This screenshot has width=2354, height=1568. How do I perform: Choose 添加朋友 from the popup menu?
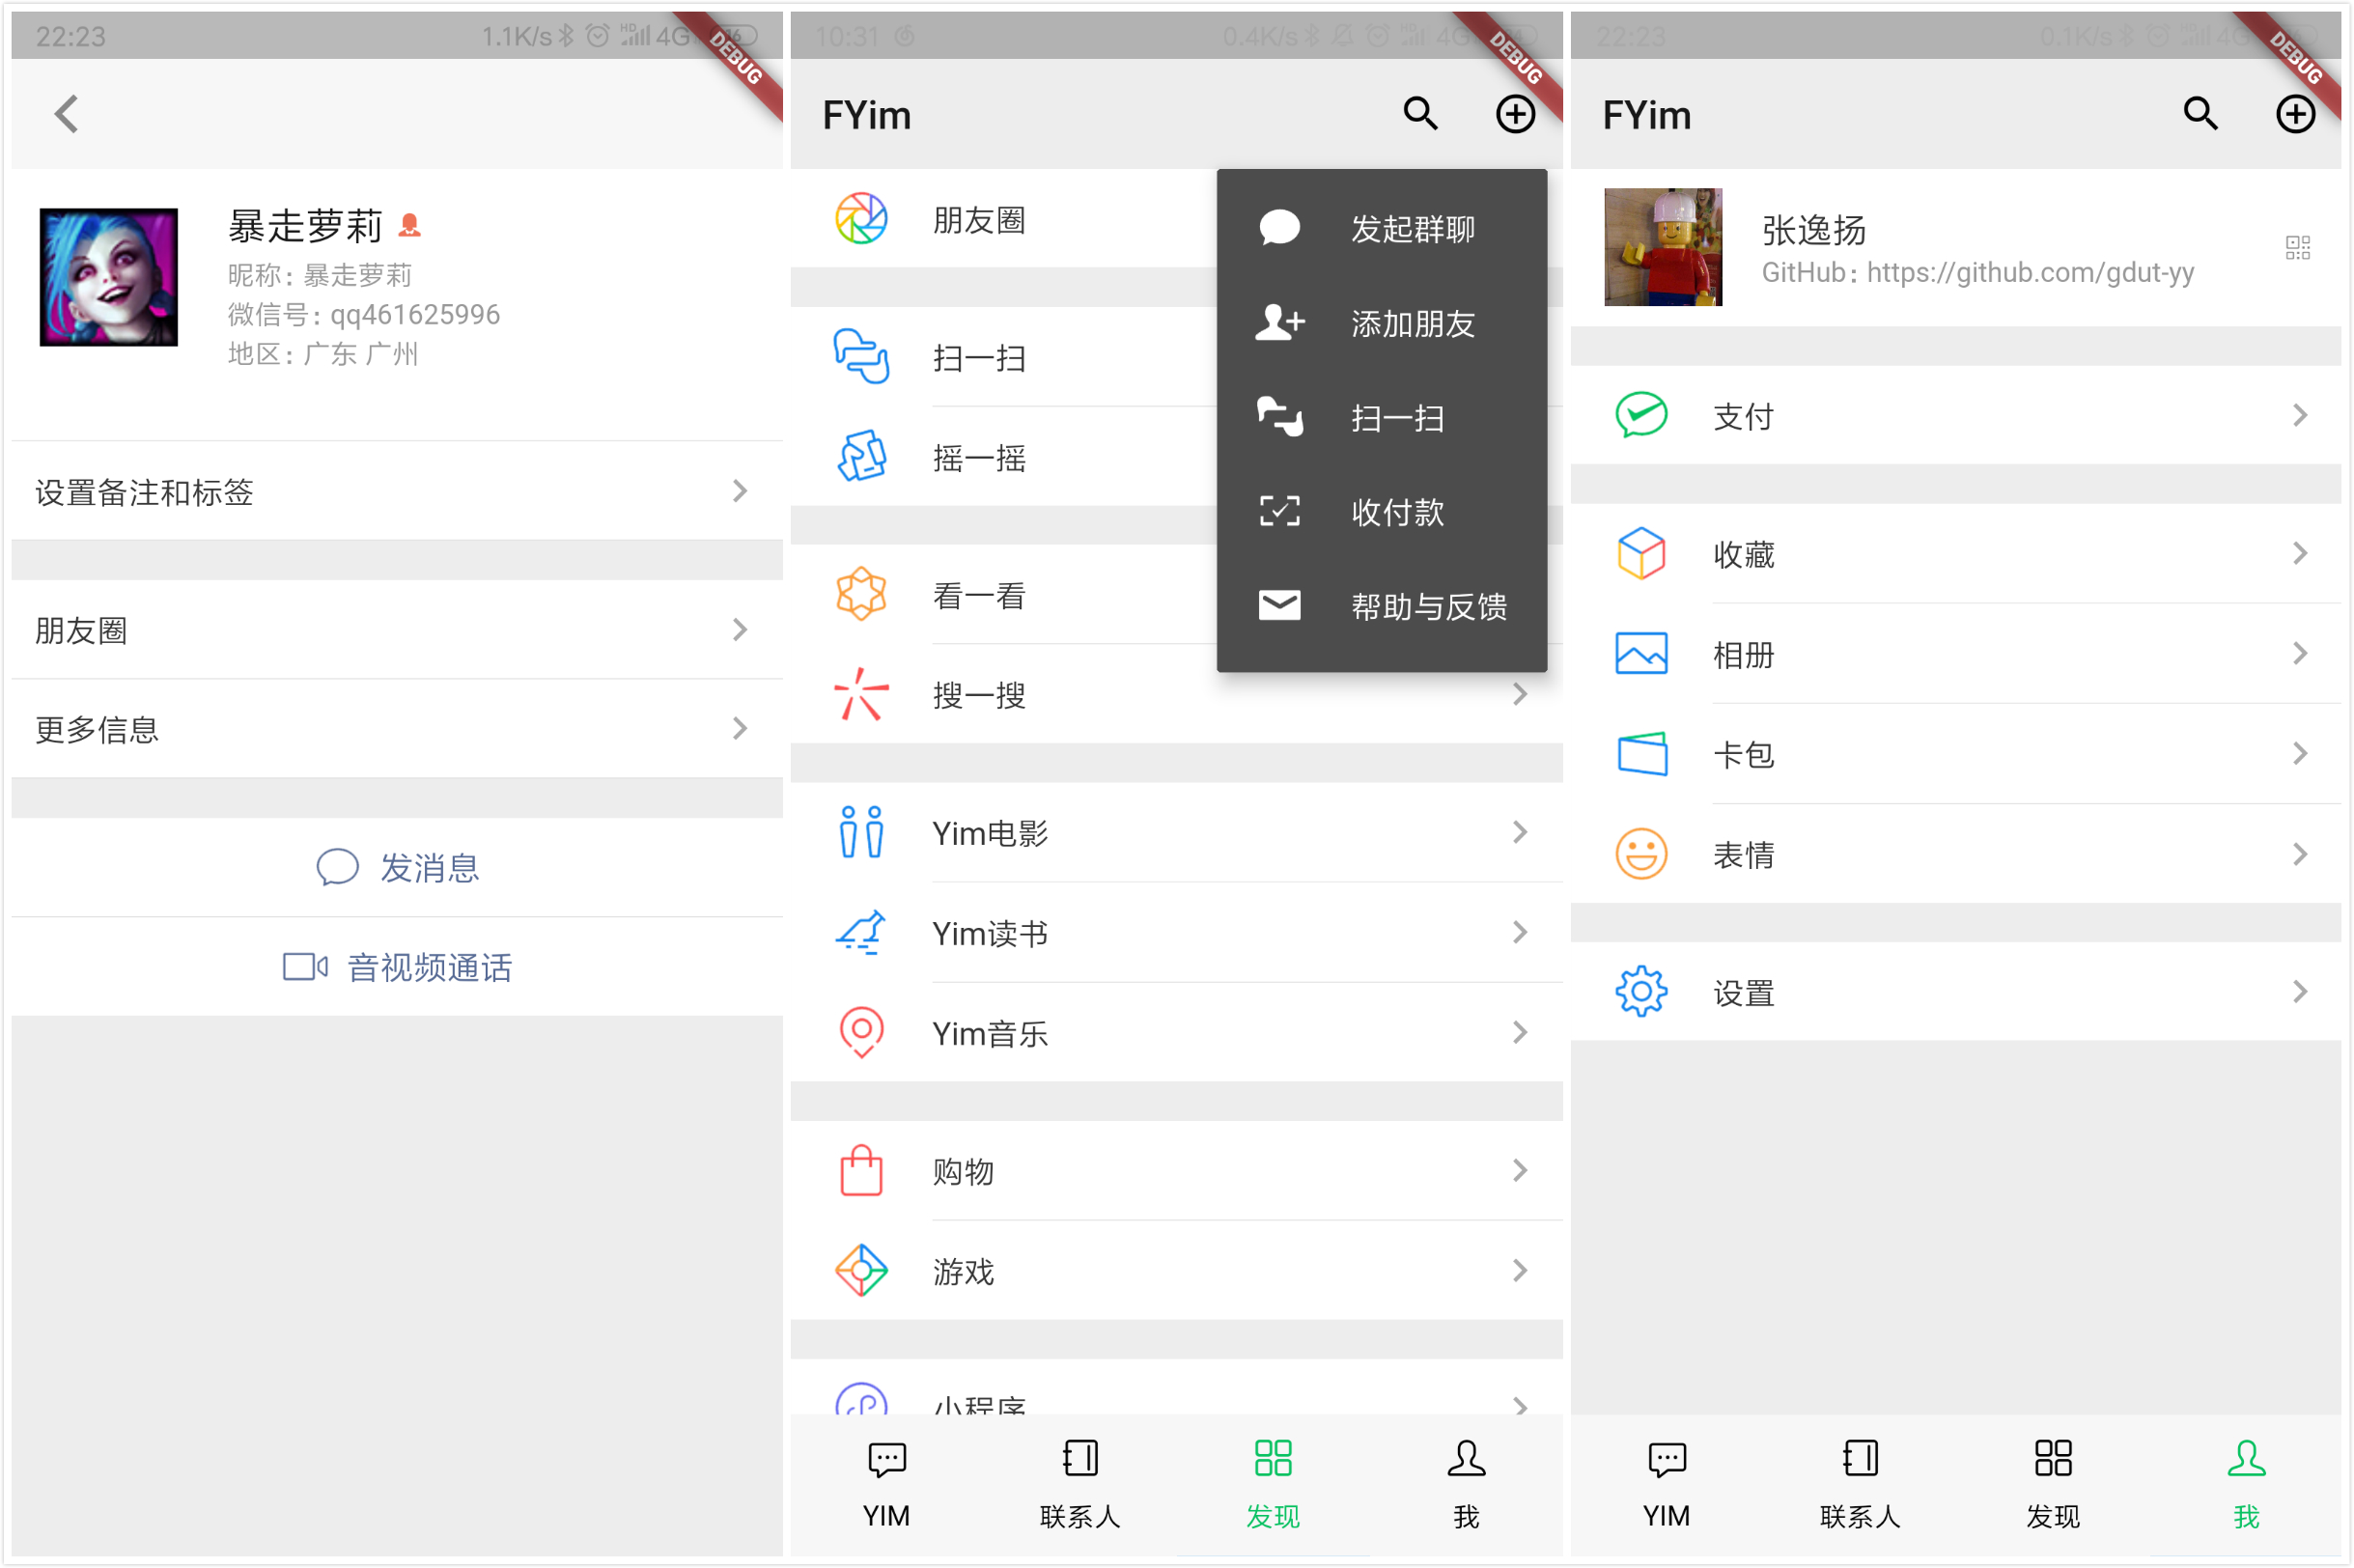(1411, 323)
